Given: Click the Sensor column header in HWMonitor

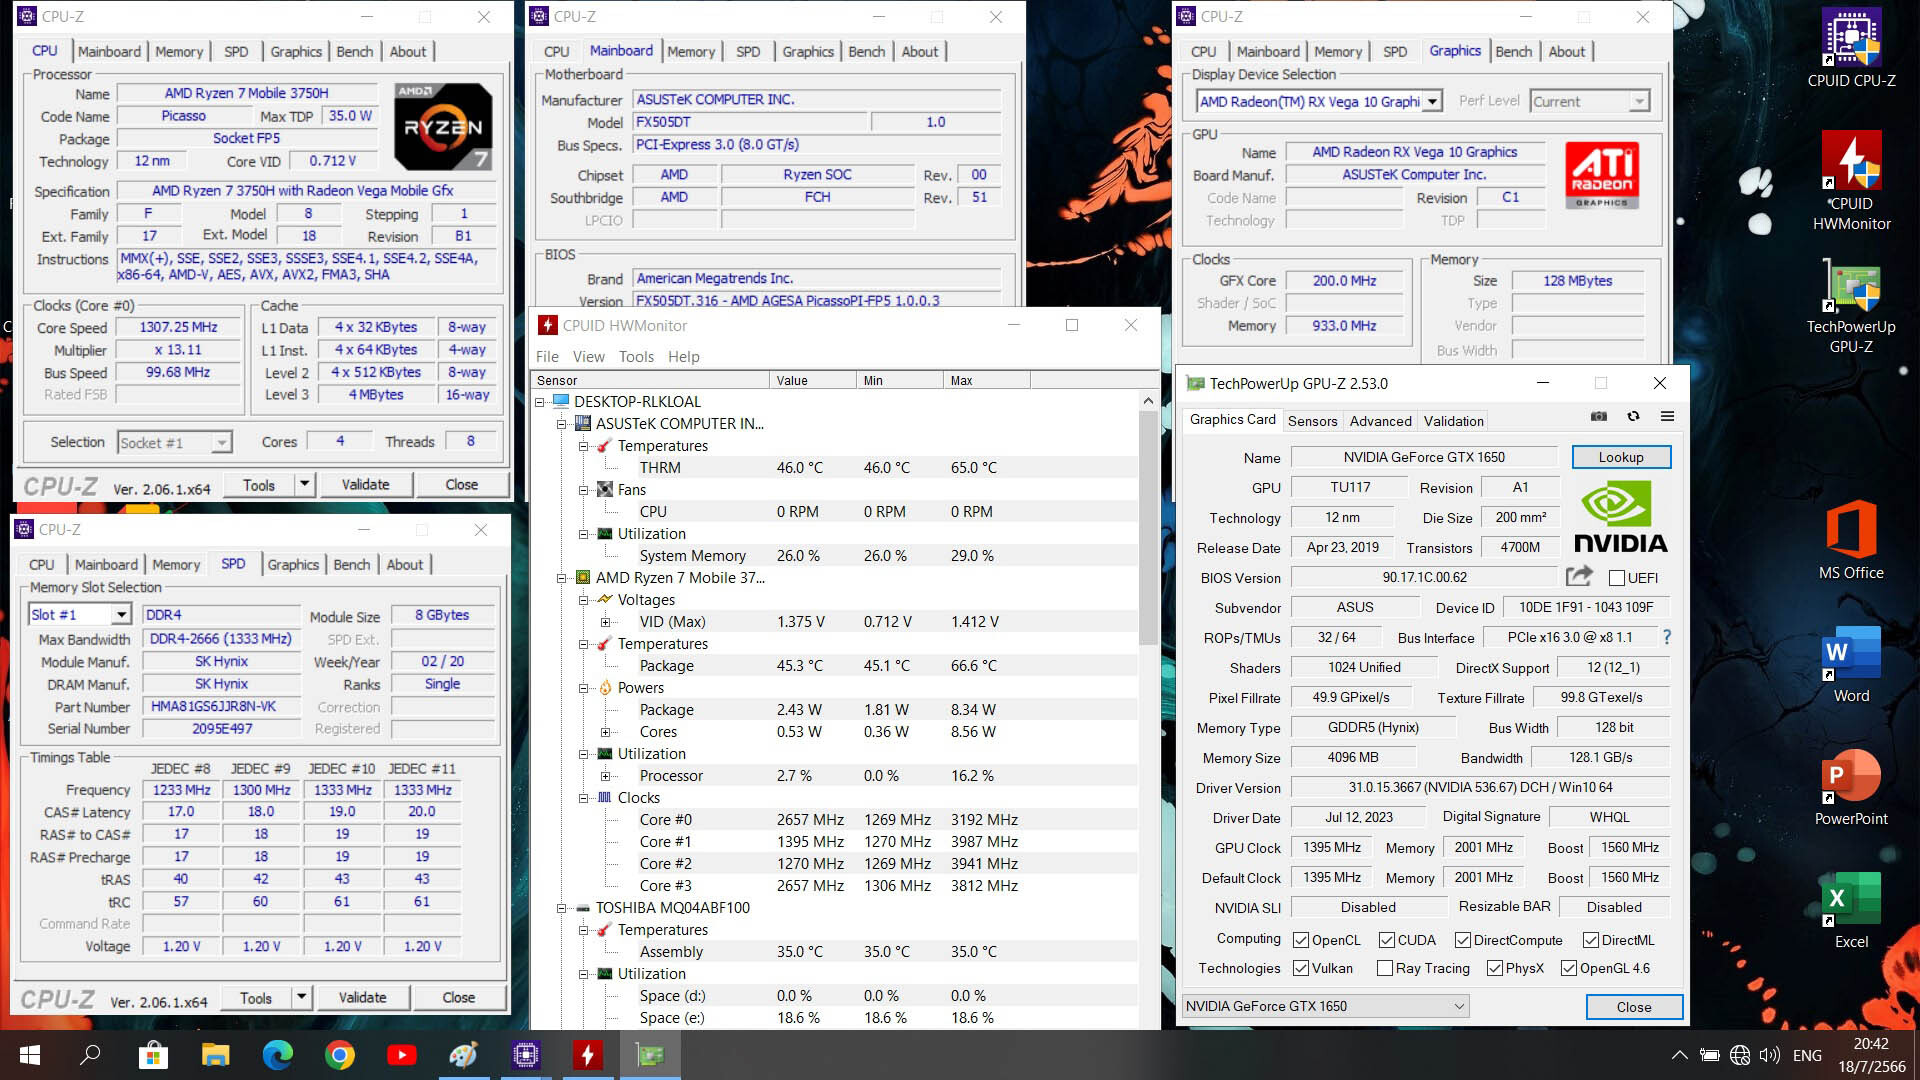Looking at the screenshot, I should [x=650, y=380].
